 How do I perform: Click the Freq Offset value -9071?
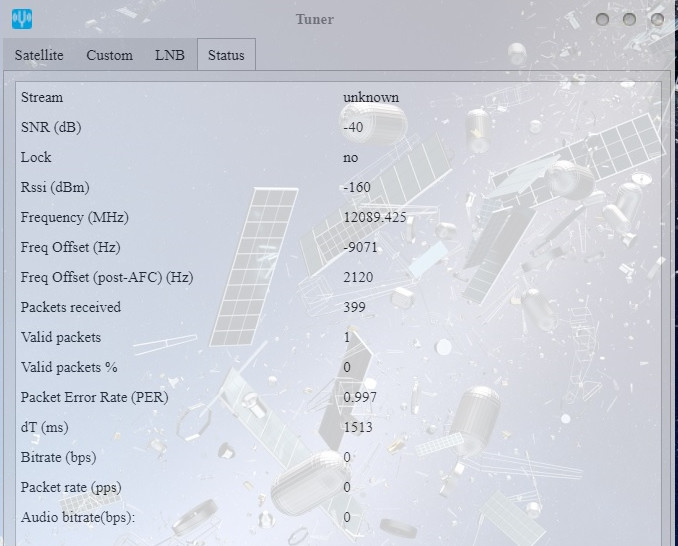click(x=359, y=247)
